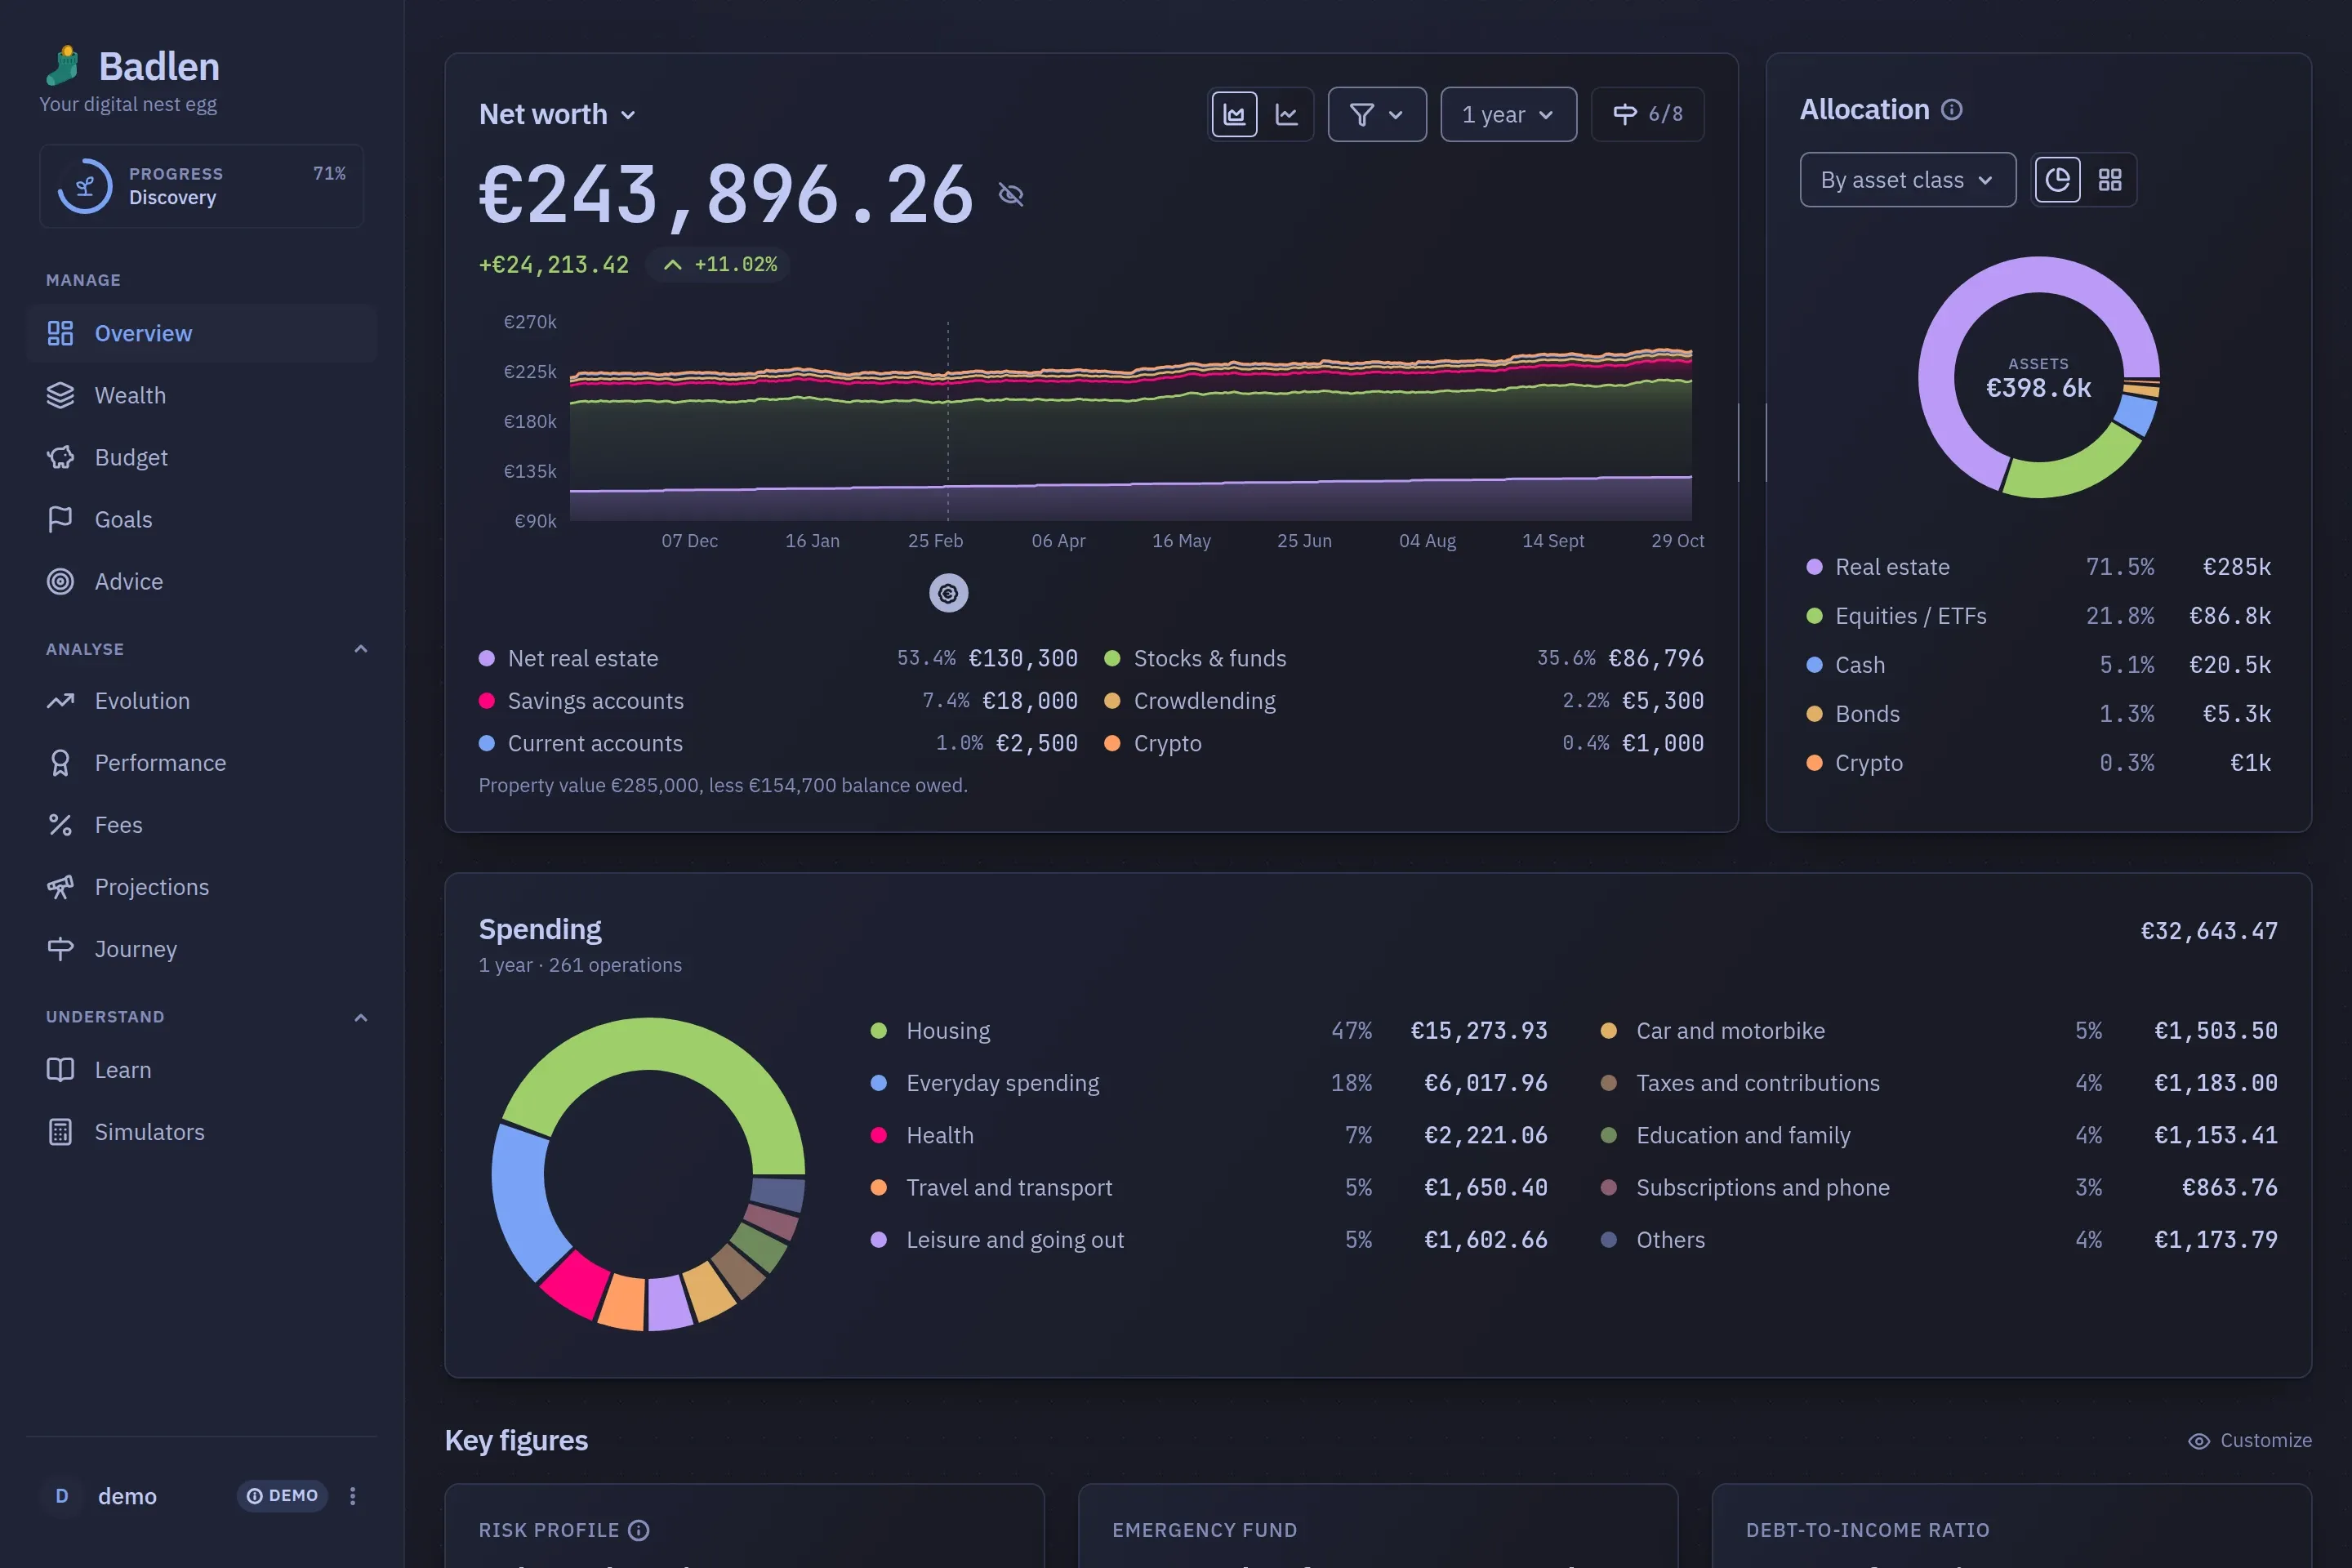Select the Housing spending category
Image resolution: width=2352 pixels, height=1568 pixels.
[1208, 1031]
